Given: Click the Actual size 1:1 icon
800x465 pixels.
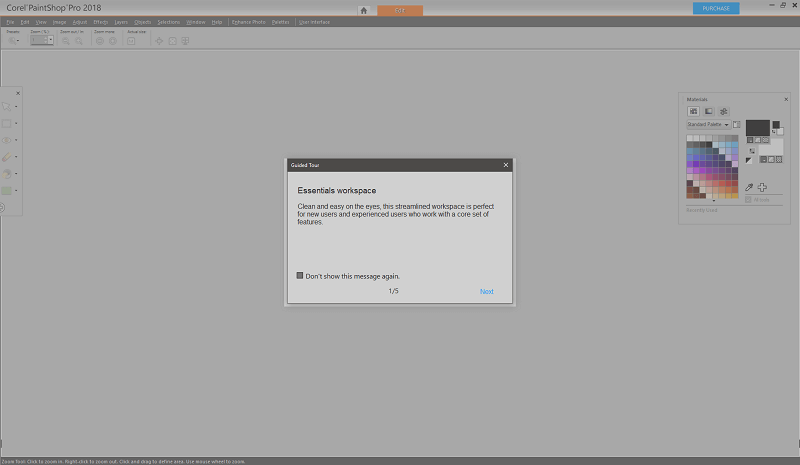Looking at the screenshot, I should 131,41.
